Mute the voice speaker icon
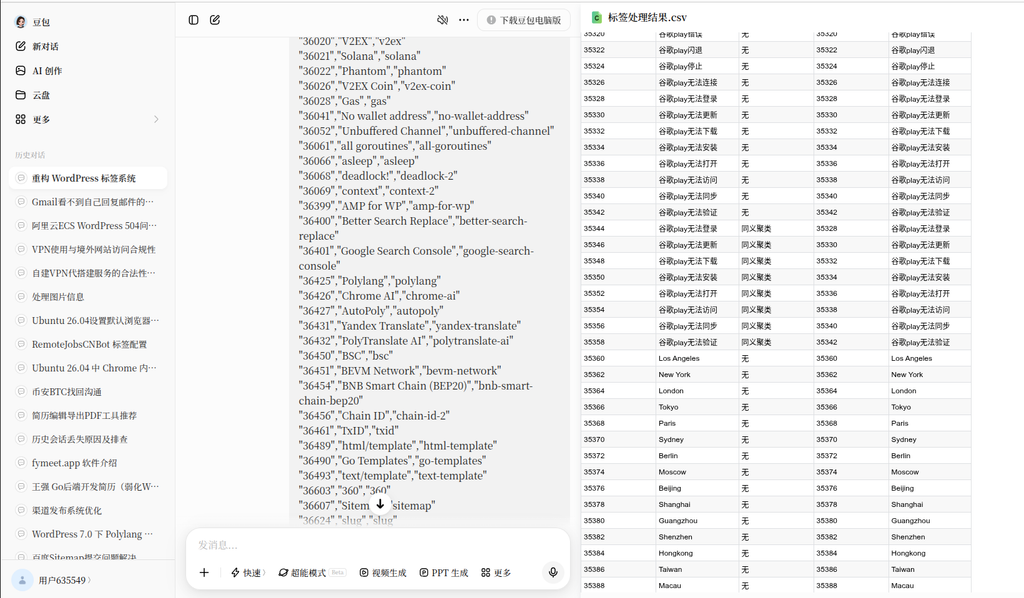 point(442,20)
